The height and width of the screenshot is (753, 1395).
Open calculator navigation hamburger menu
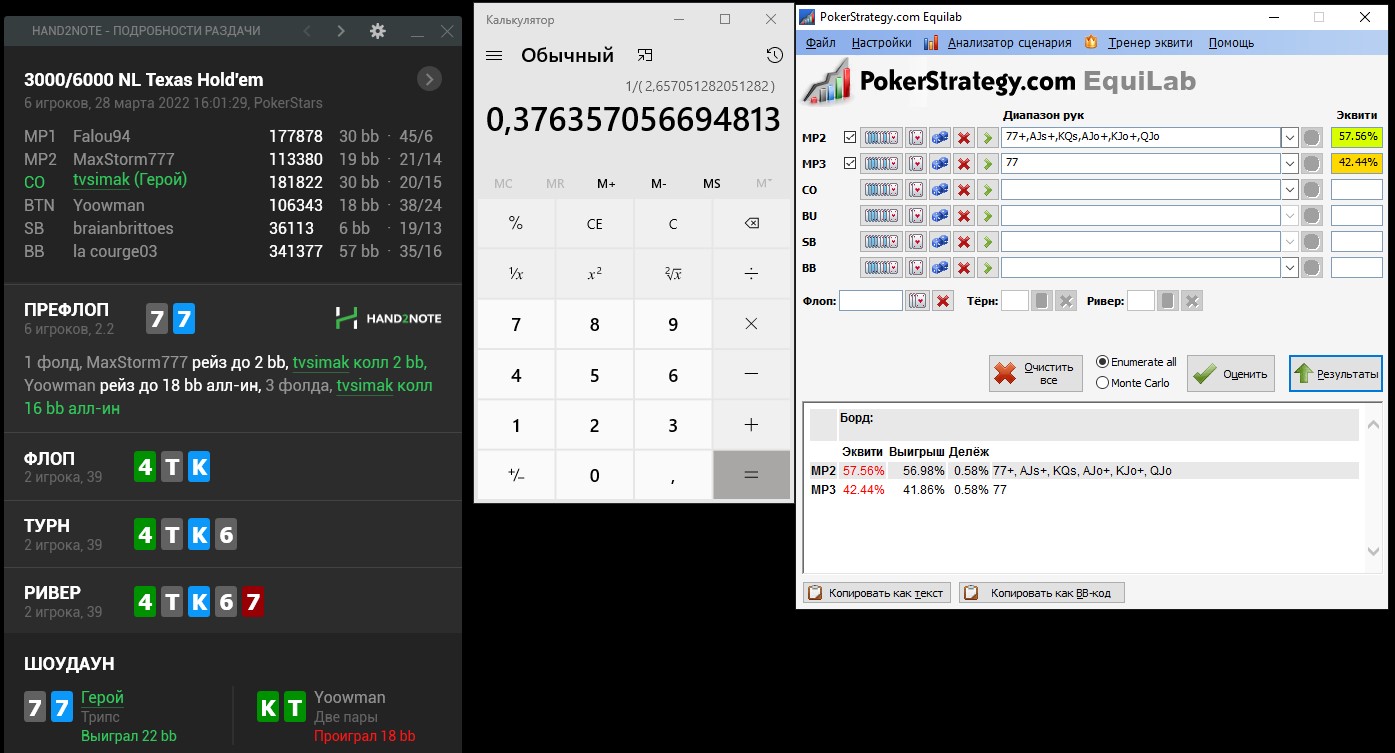494,55
